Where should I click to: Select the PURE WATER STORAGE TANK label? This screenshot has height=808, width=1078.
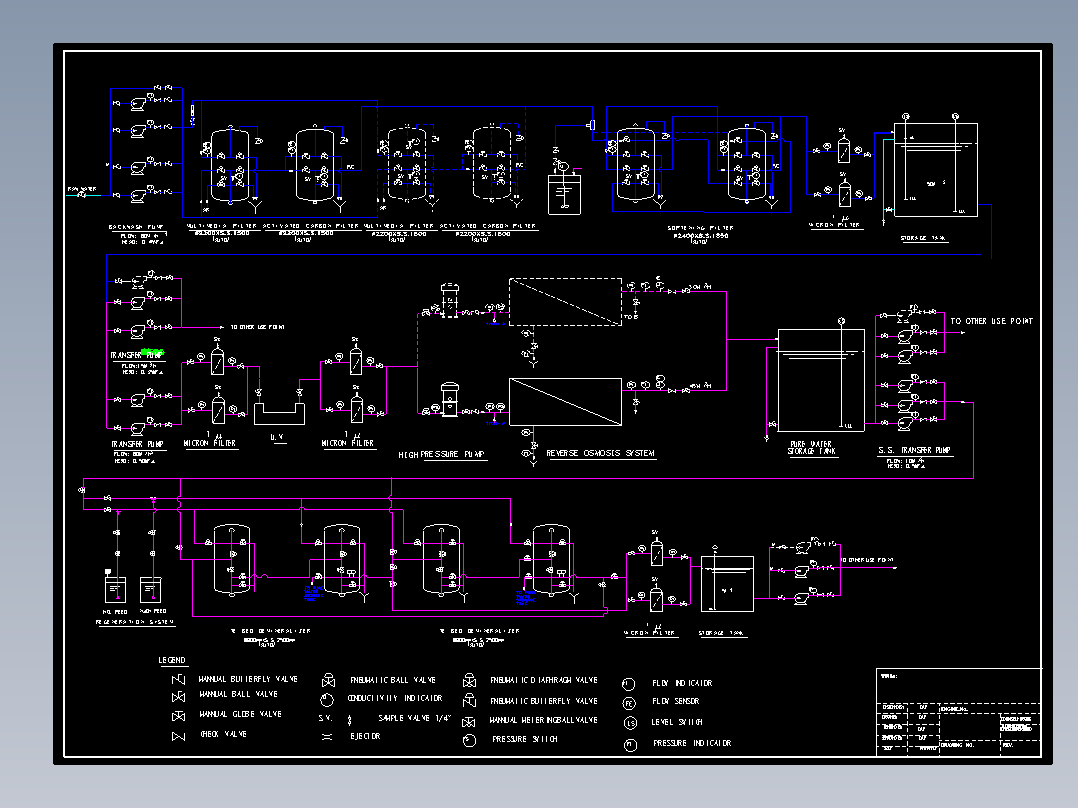pyautogui.click(x=812, y=448)
